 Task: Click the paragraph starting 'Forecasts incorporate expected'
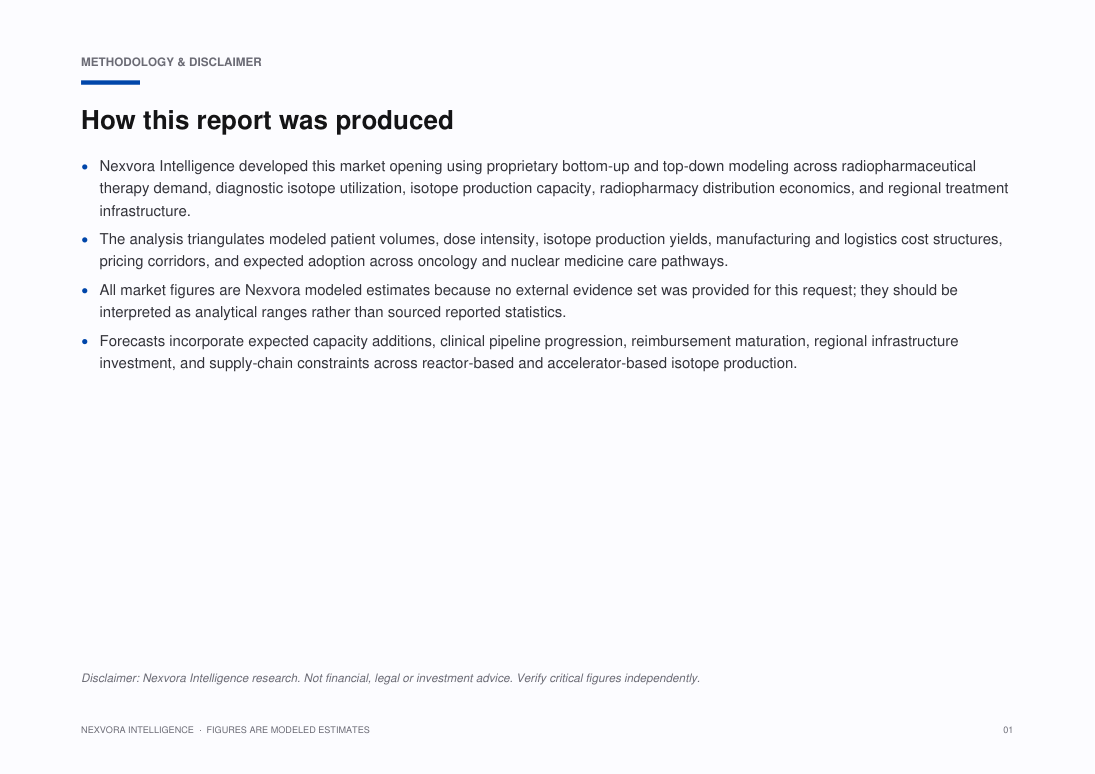(529, 352)
